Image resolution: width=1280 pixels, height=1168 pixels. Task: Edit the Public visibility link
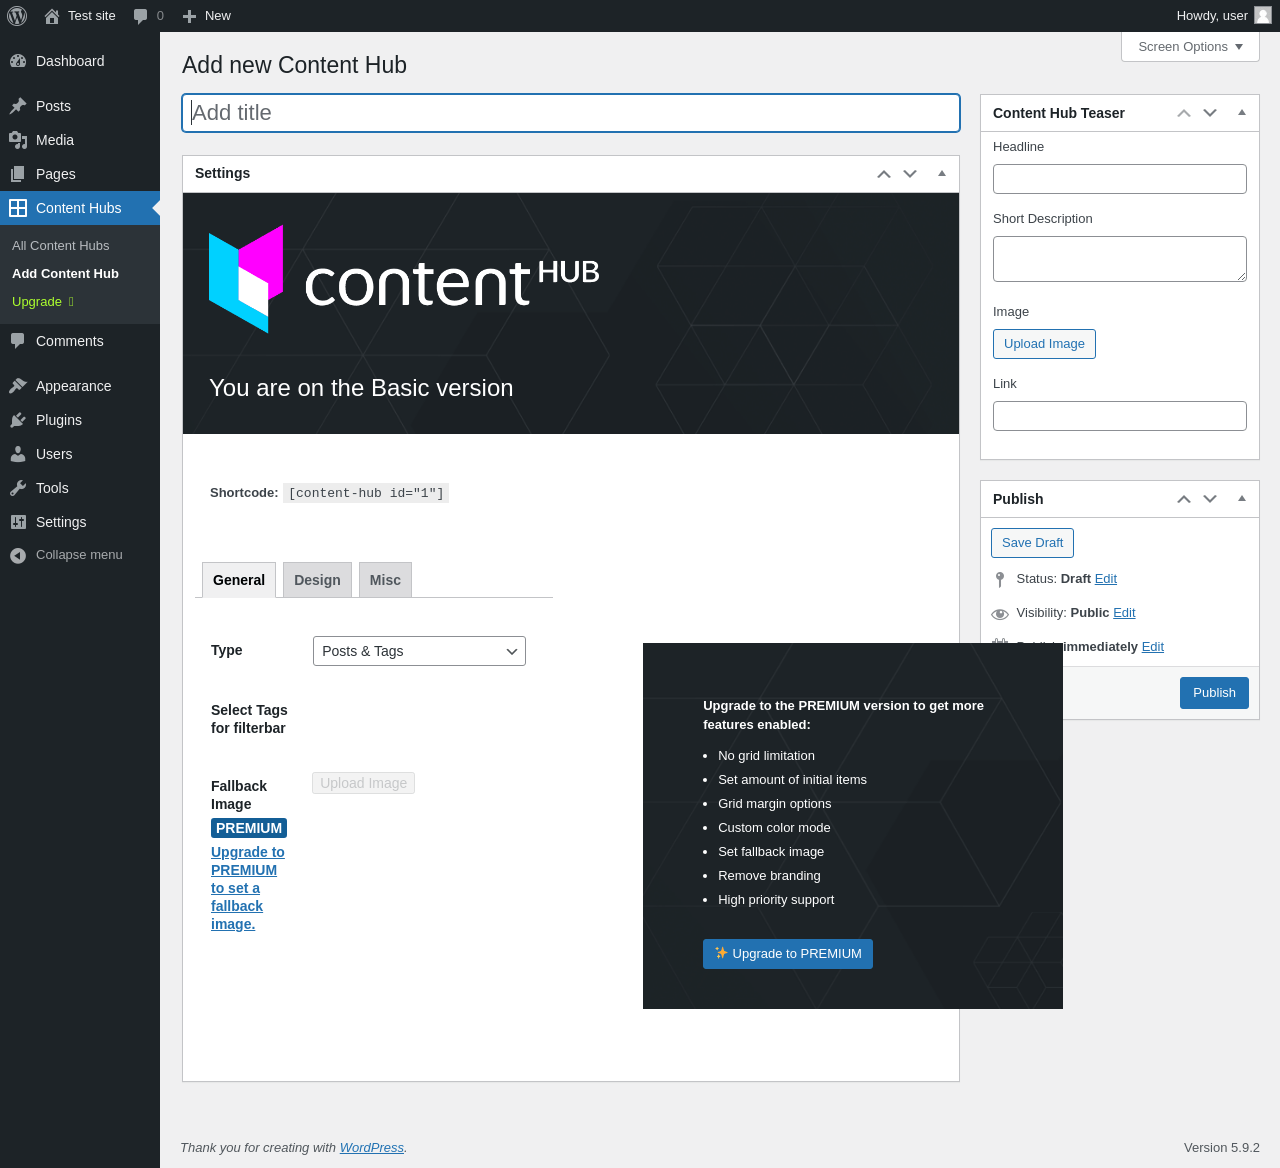pos(1124,613)
